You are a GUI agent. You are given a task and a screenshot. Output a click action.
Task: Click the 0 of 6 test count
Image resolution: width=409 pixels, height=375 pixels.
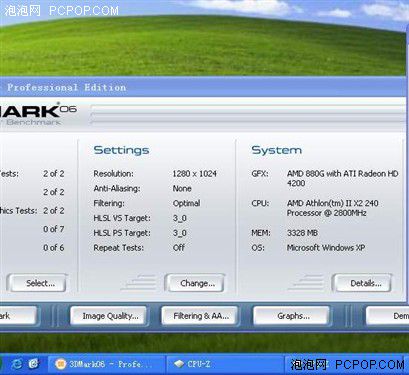point(54,248)
